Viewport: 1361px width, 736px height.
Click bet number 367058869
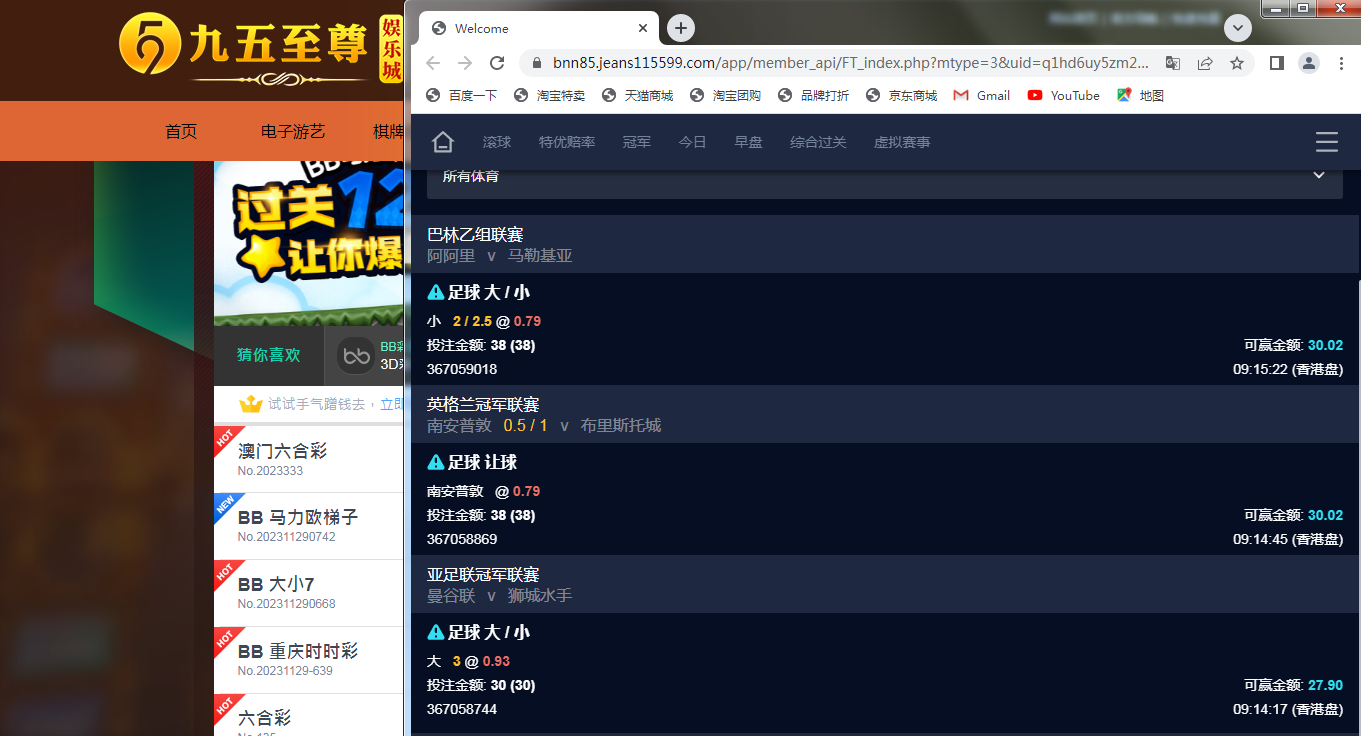[462, 539]
